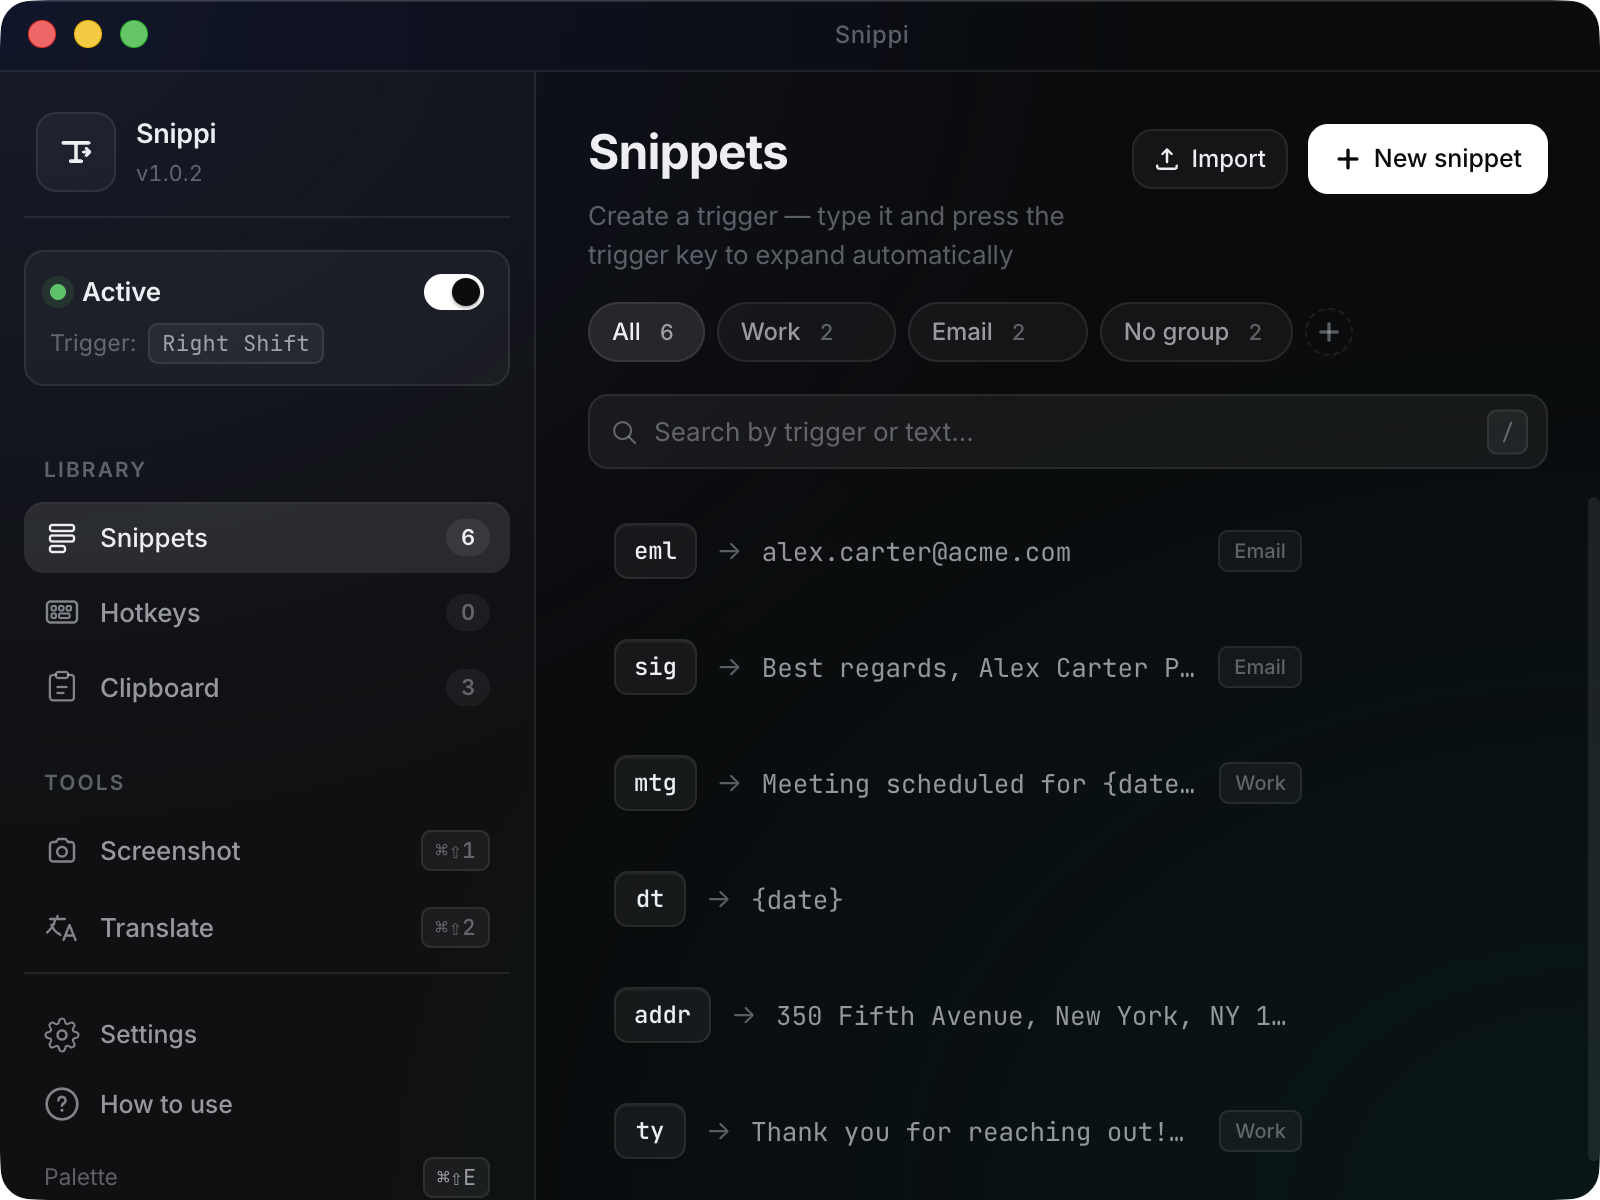
Task: Click the slash shortcut hint in search
Action: coord(1507,432)
